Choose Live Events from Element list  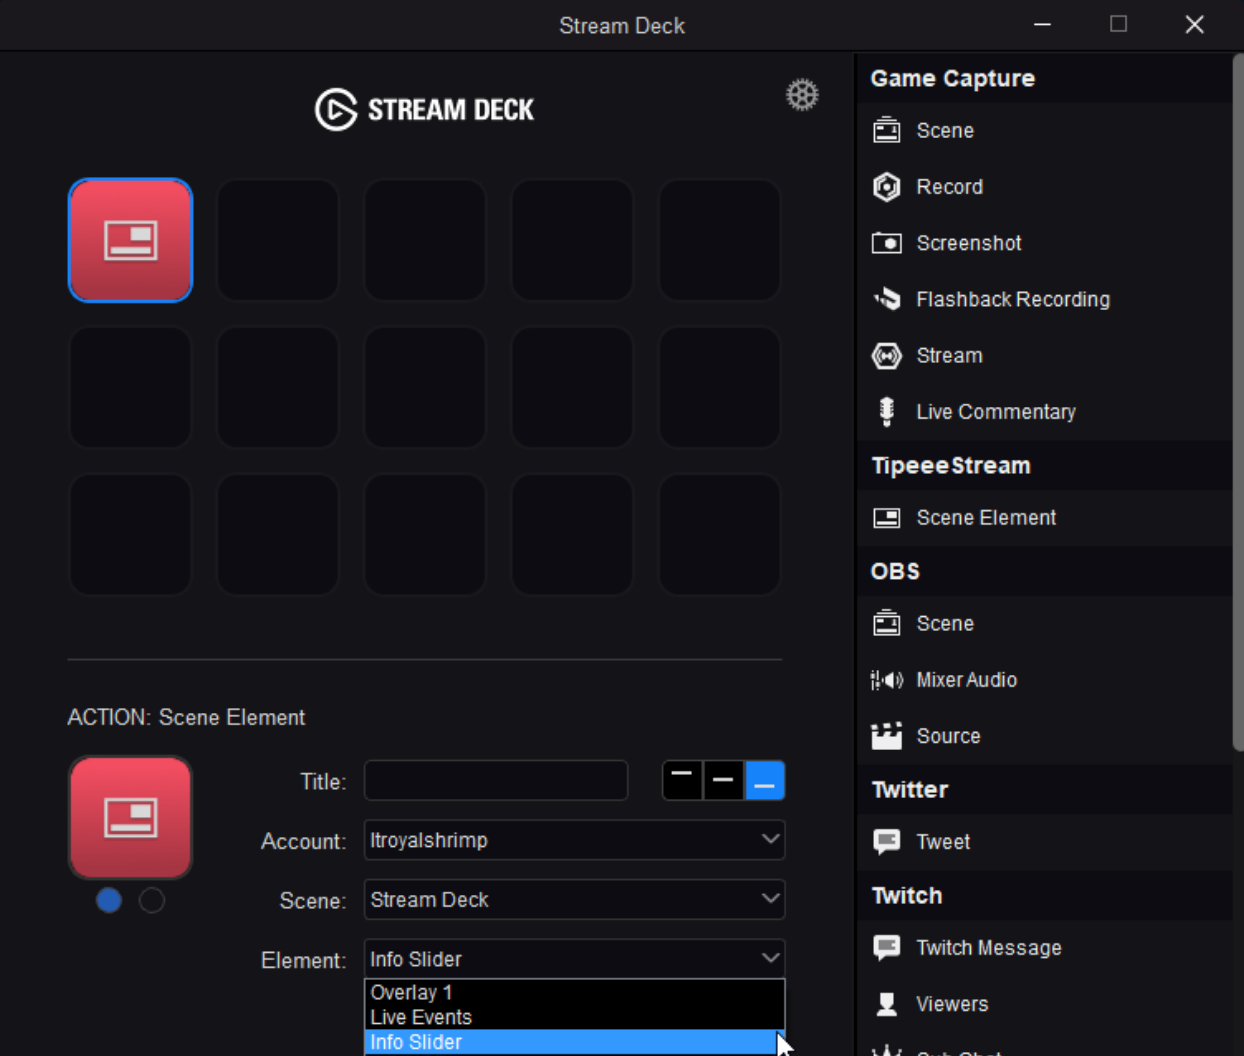(x=574, y=1017)
